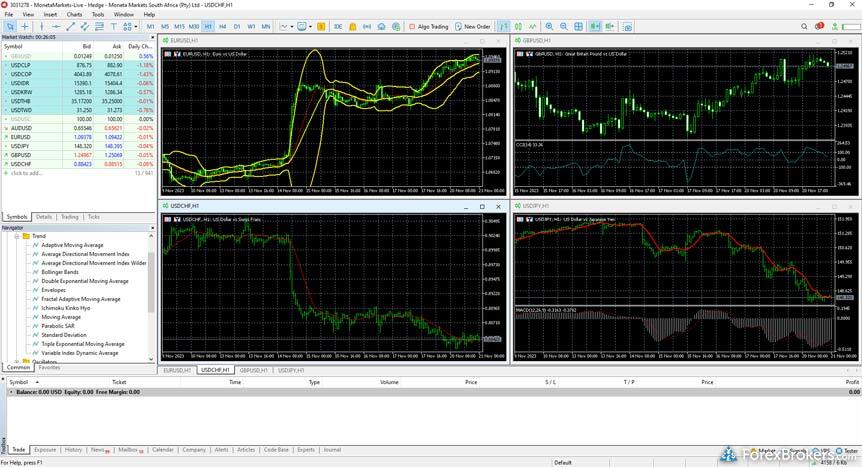Switch chart to D1 timeframe
The height and width of the screenshot is (467, 862).
(x=237, y=26)
